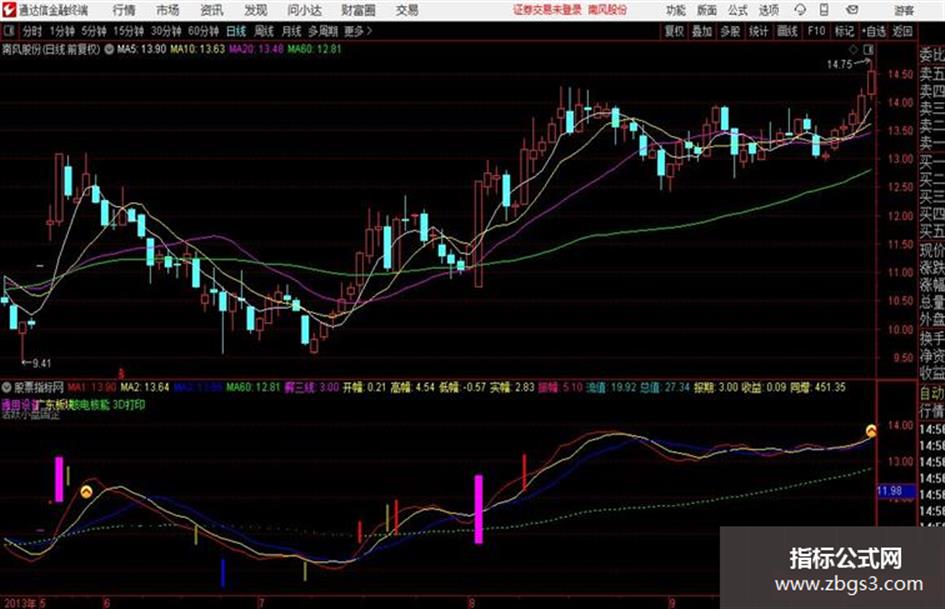Click the yellow arrow signal marker near the latest bar
This screenshot has width=945, height=609.
click(871, 431)
